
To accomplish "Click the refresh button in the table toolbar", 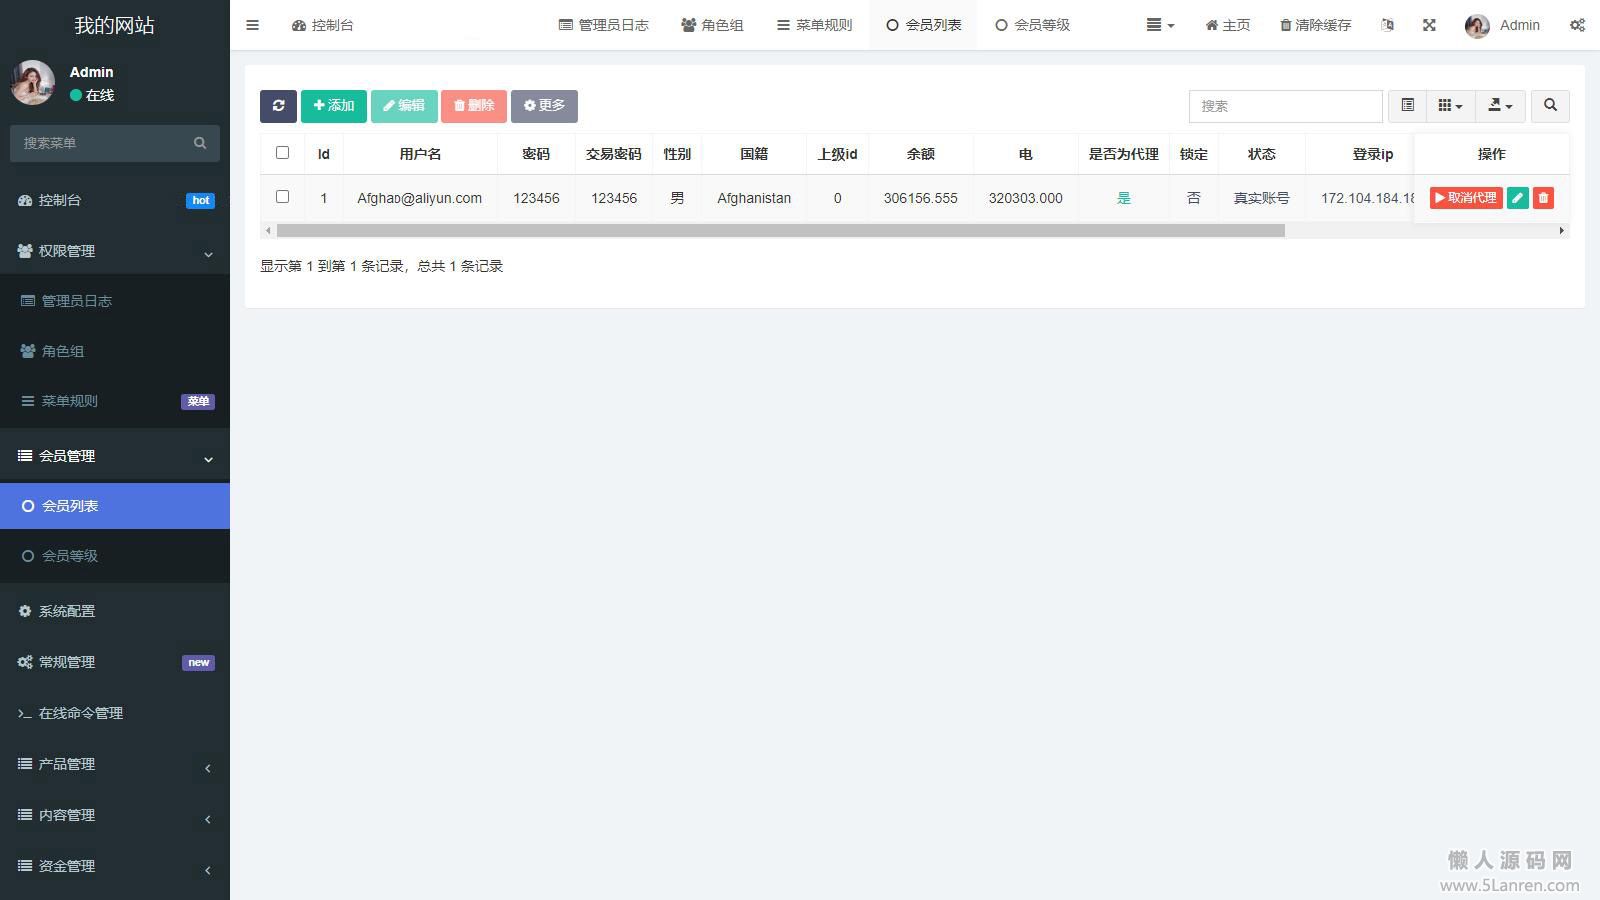I will [278, 106].
